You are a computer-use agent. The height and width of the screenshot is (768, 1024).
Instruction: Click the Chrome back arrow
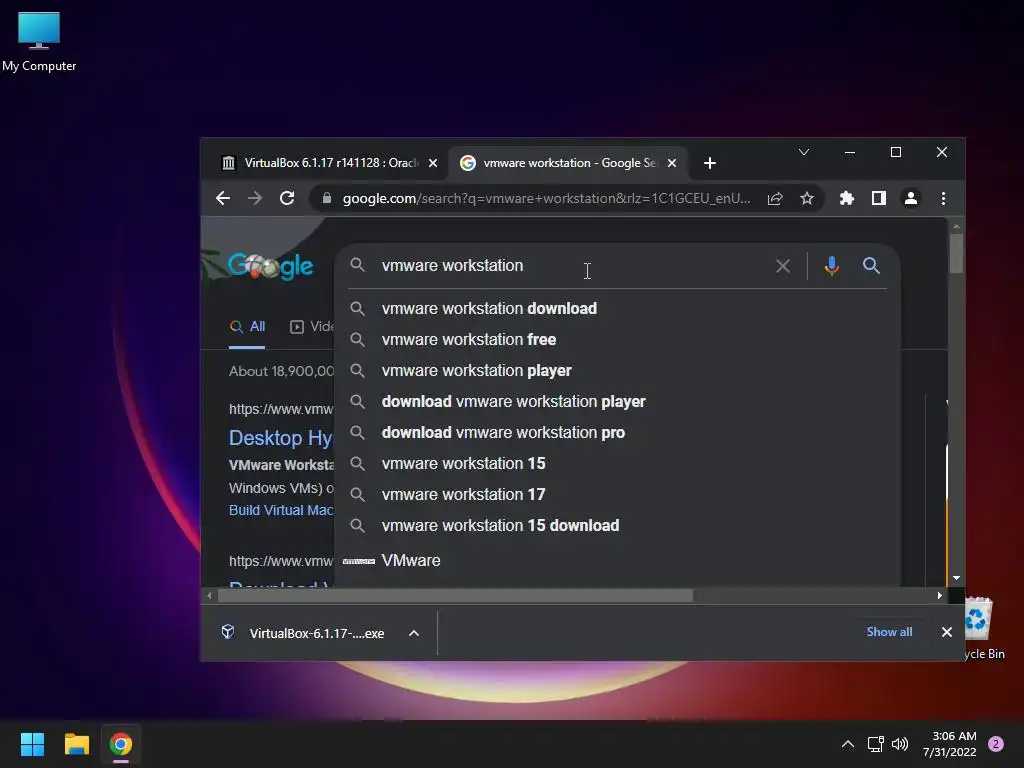coord(223,199)
